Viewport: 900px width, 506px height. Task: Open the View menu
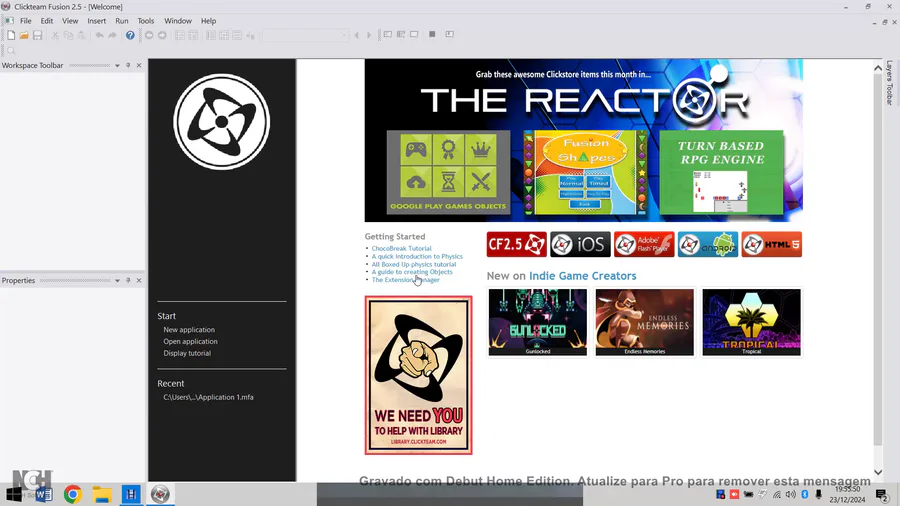coord(70,21)
